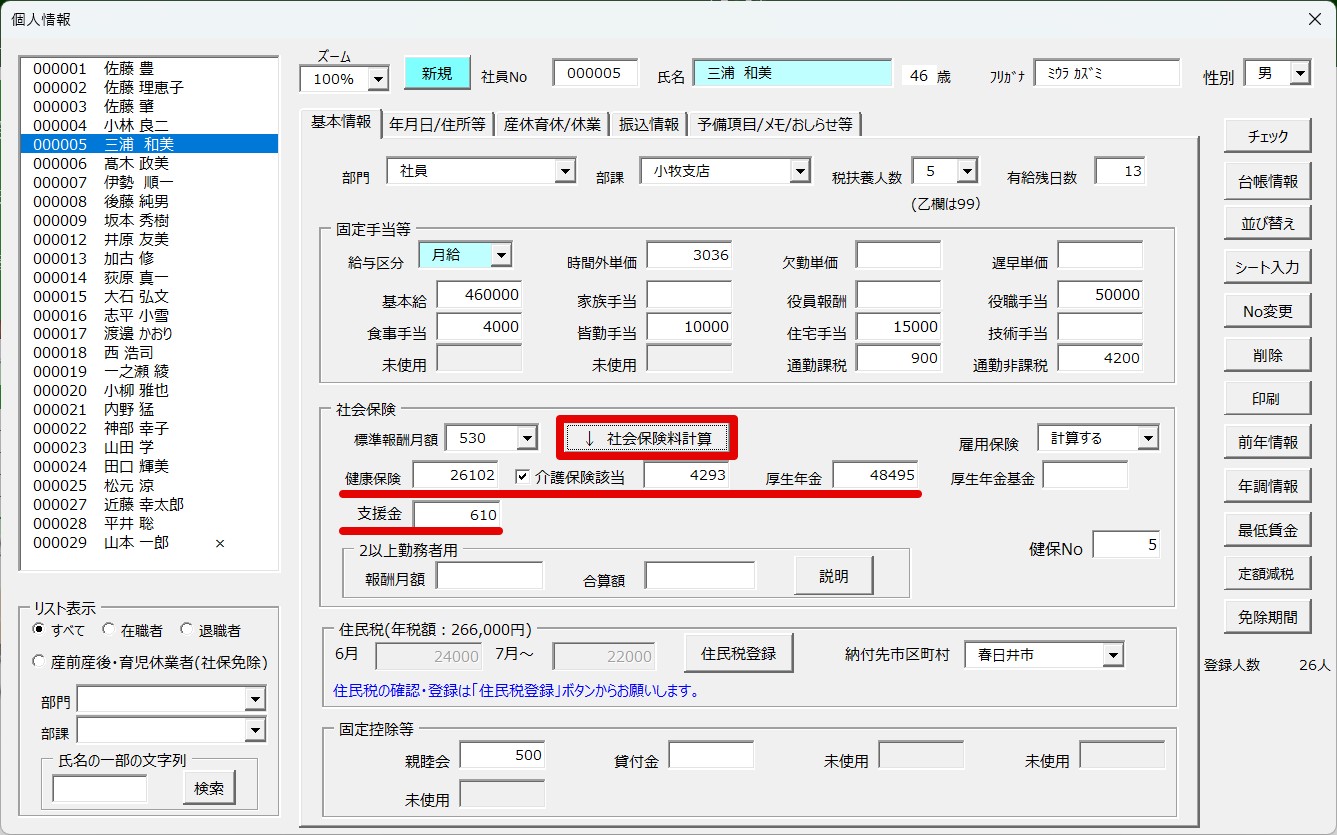The width and height of the screenshot is (1337, 835).
Task: Select the すべて radio button
Action: pyautogui.click(x=39, y=630)
